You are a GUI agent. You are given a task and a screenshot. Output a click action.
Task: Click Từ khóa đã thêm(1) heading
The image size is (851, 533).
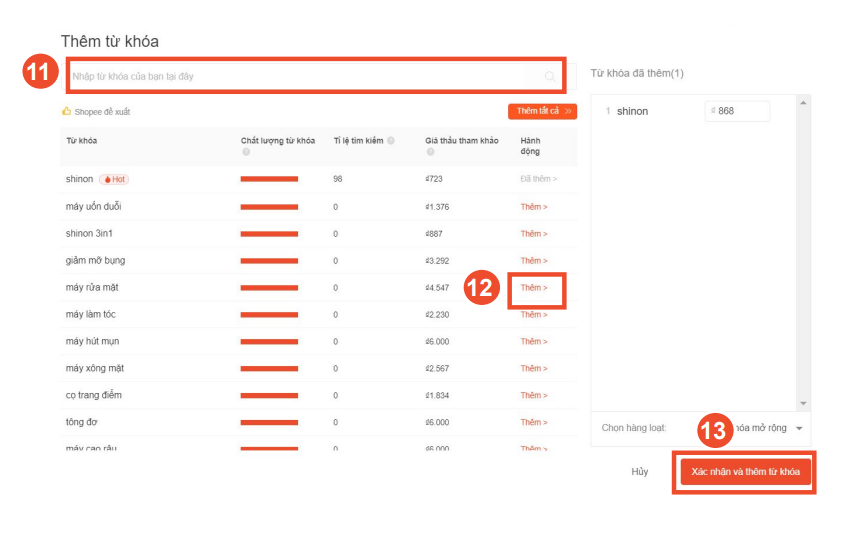[x=637, y=73]
